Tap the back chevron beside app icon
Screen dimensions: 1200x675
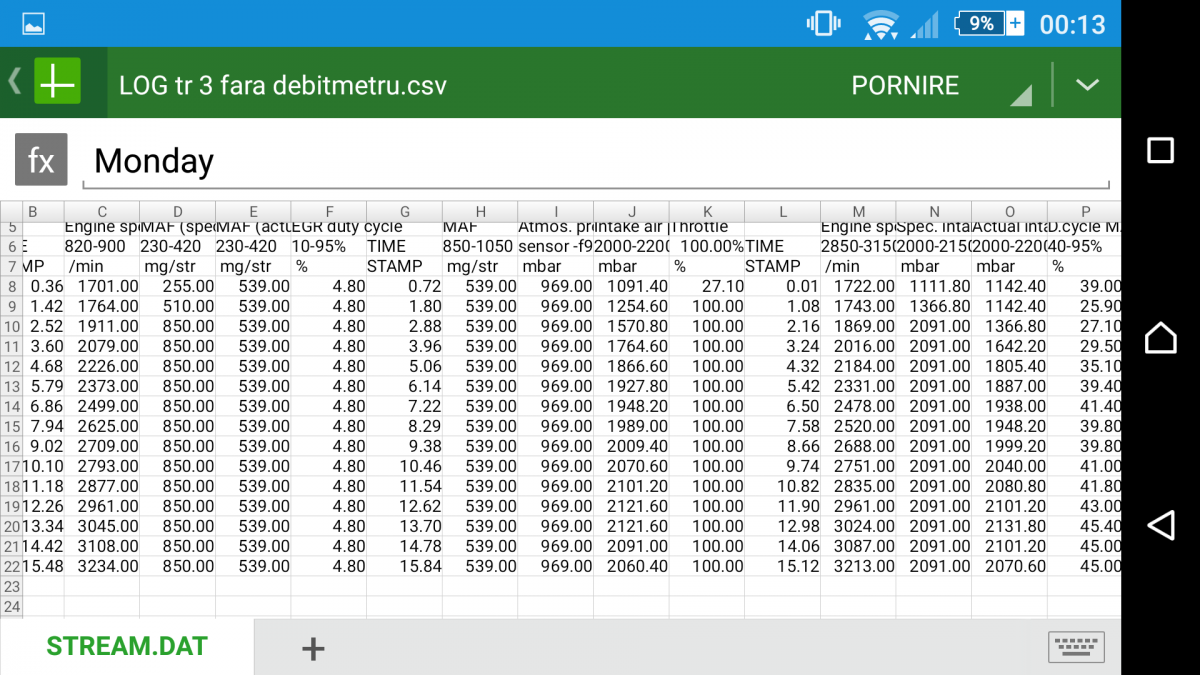pos(15,82)
